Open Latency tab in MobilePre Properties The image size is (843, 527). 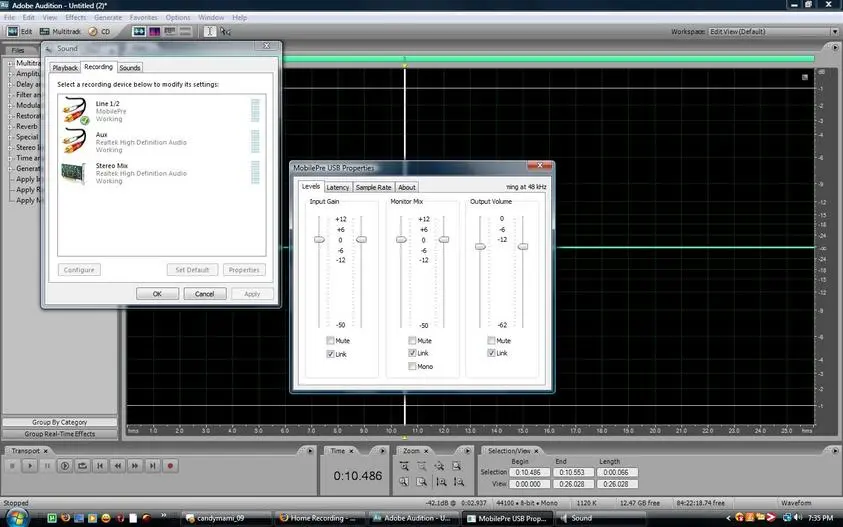tap(338, 187)
